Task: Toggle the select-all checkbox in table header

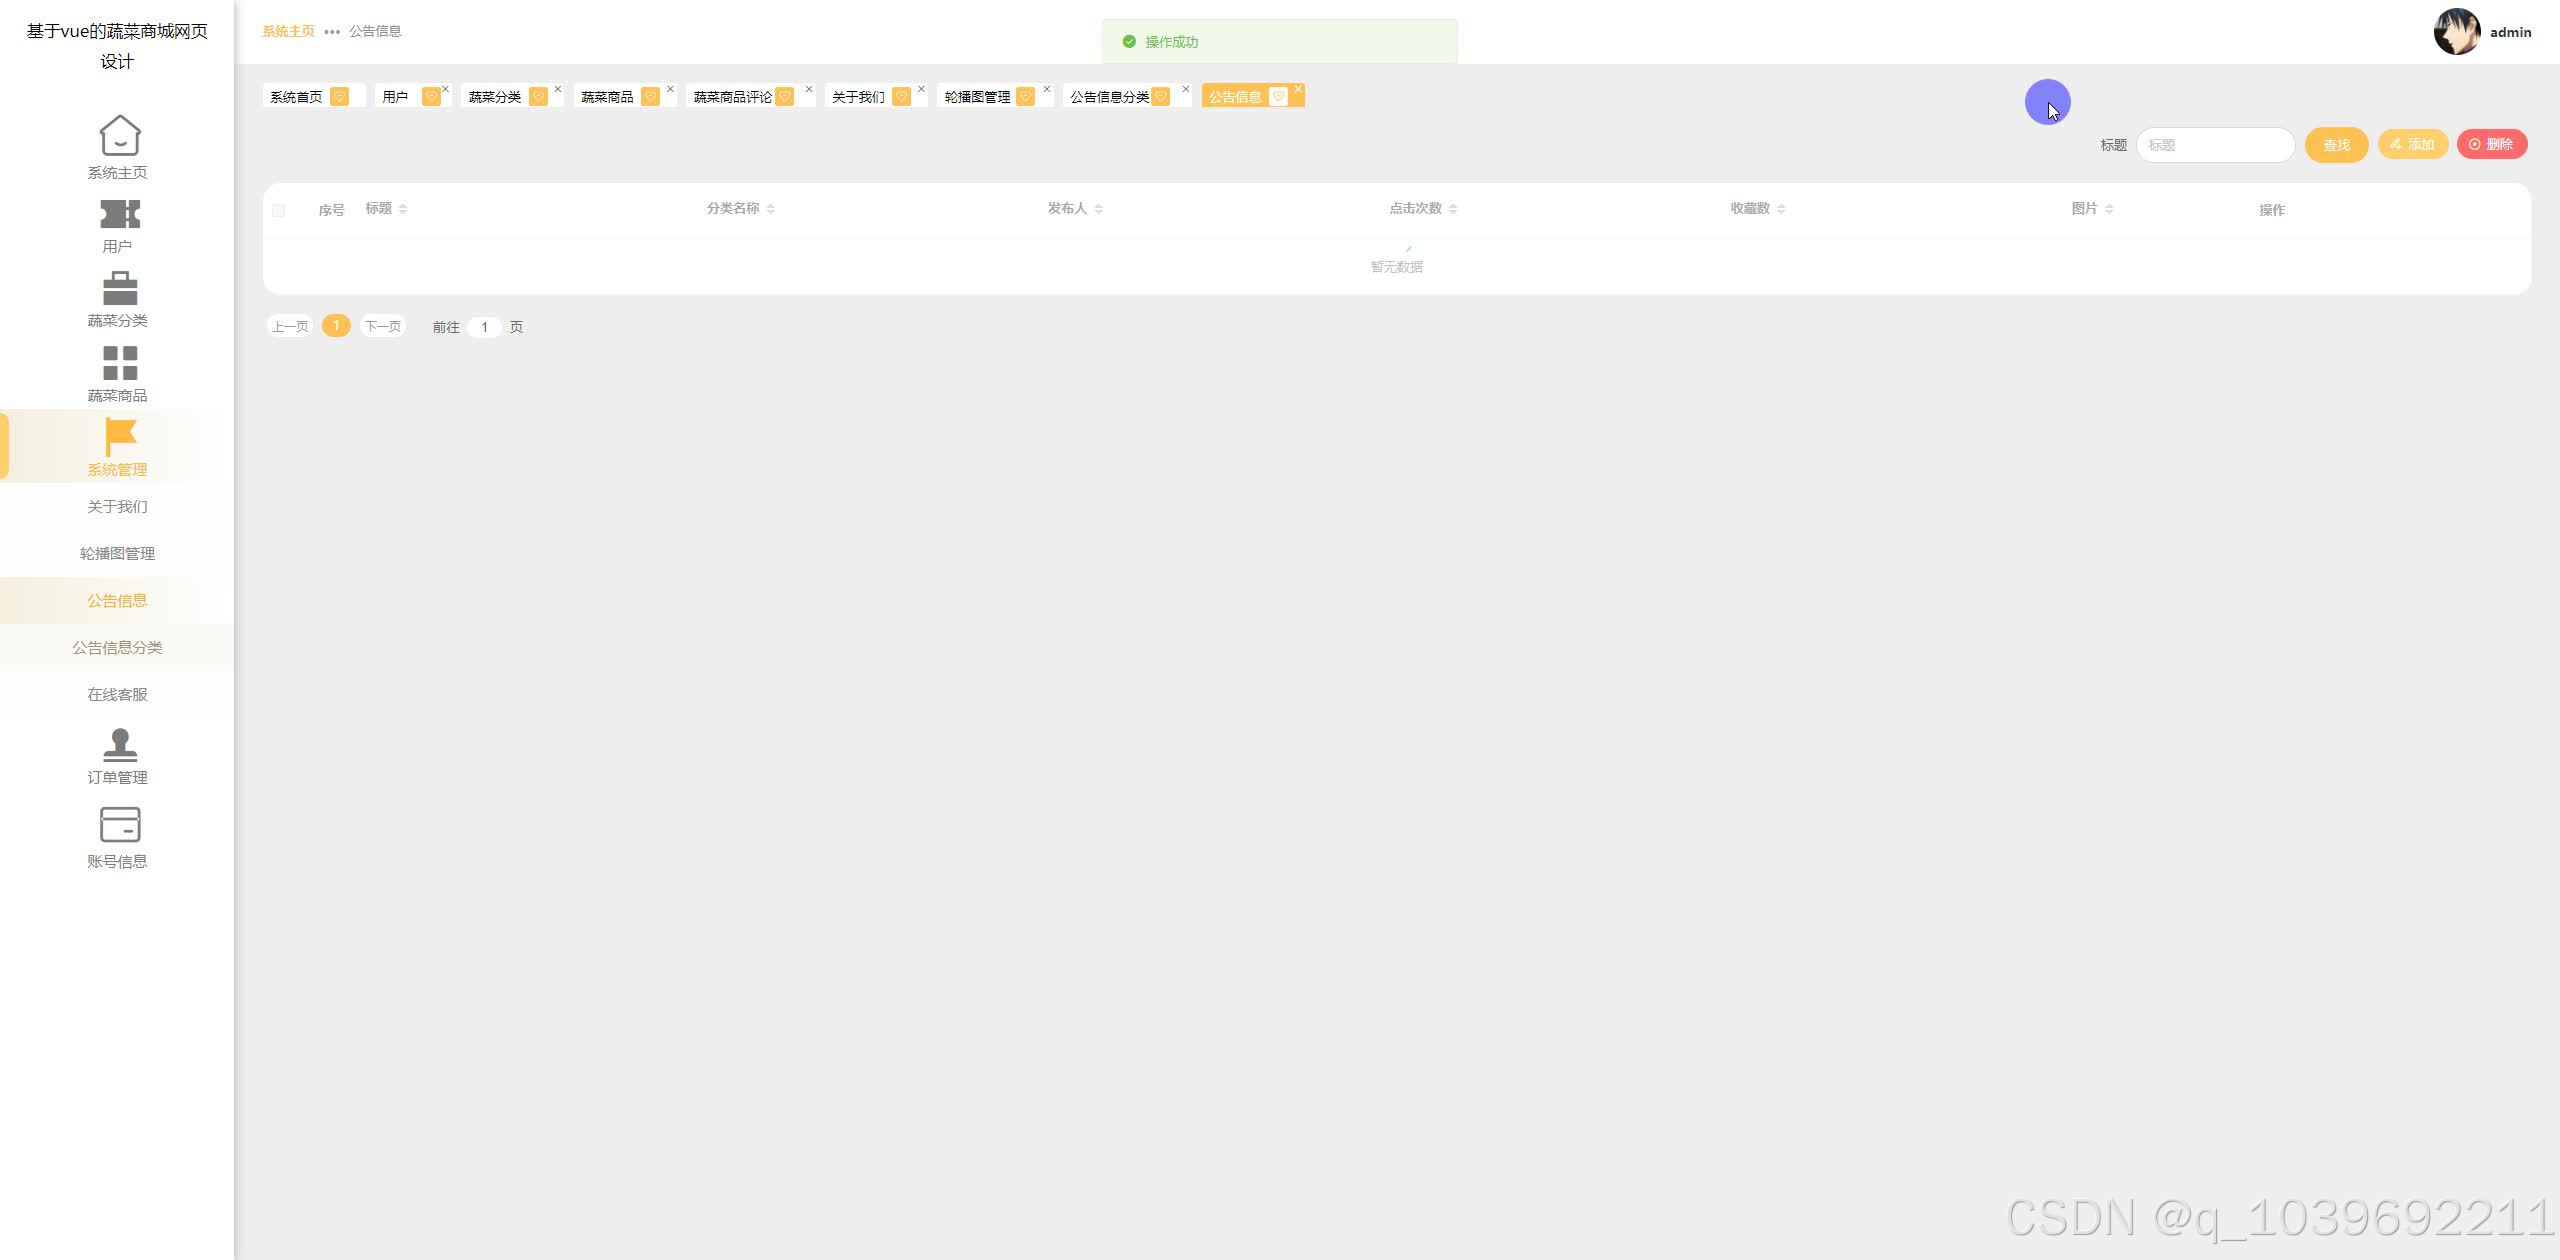Action: pyautogui.click(x=279, y=210)
